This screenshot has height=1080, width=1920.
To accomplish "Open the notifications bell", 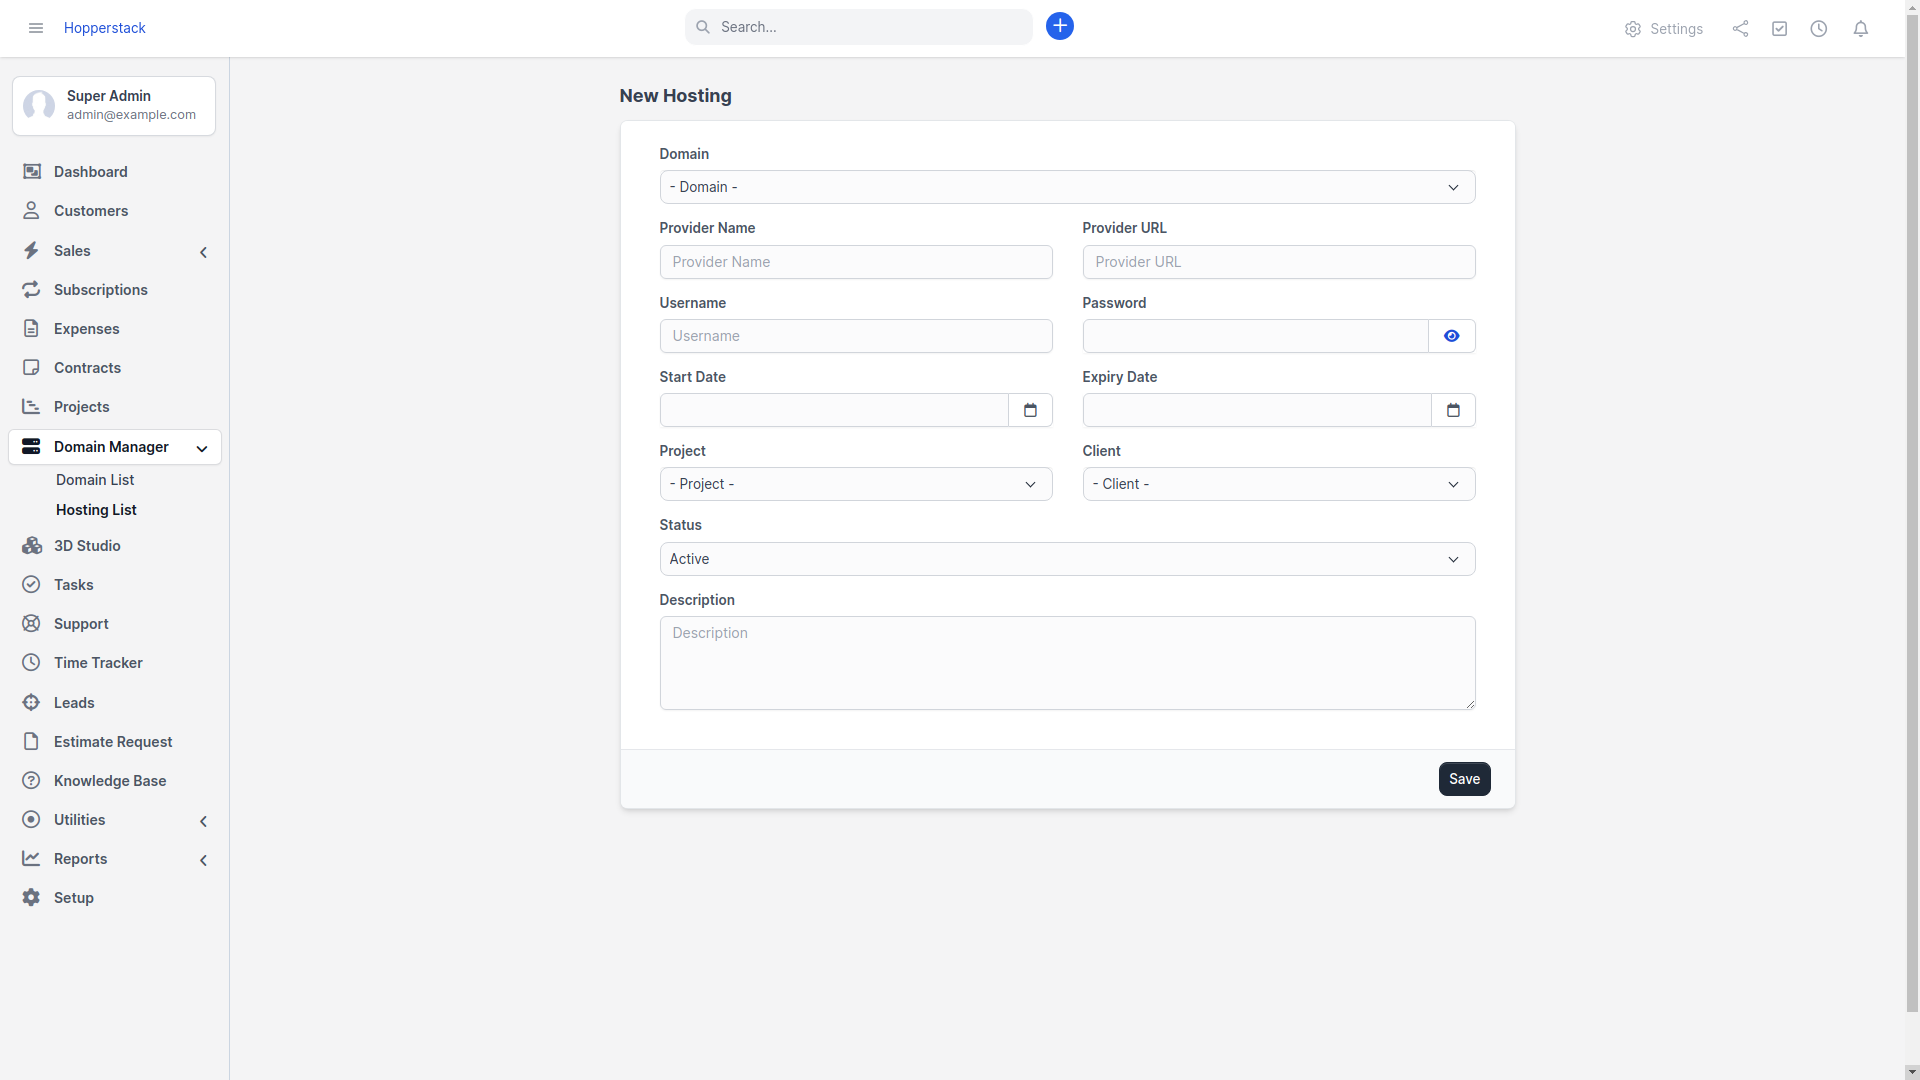I will point(1861,28).
